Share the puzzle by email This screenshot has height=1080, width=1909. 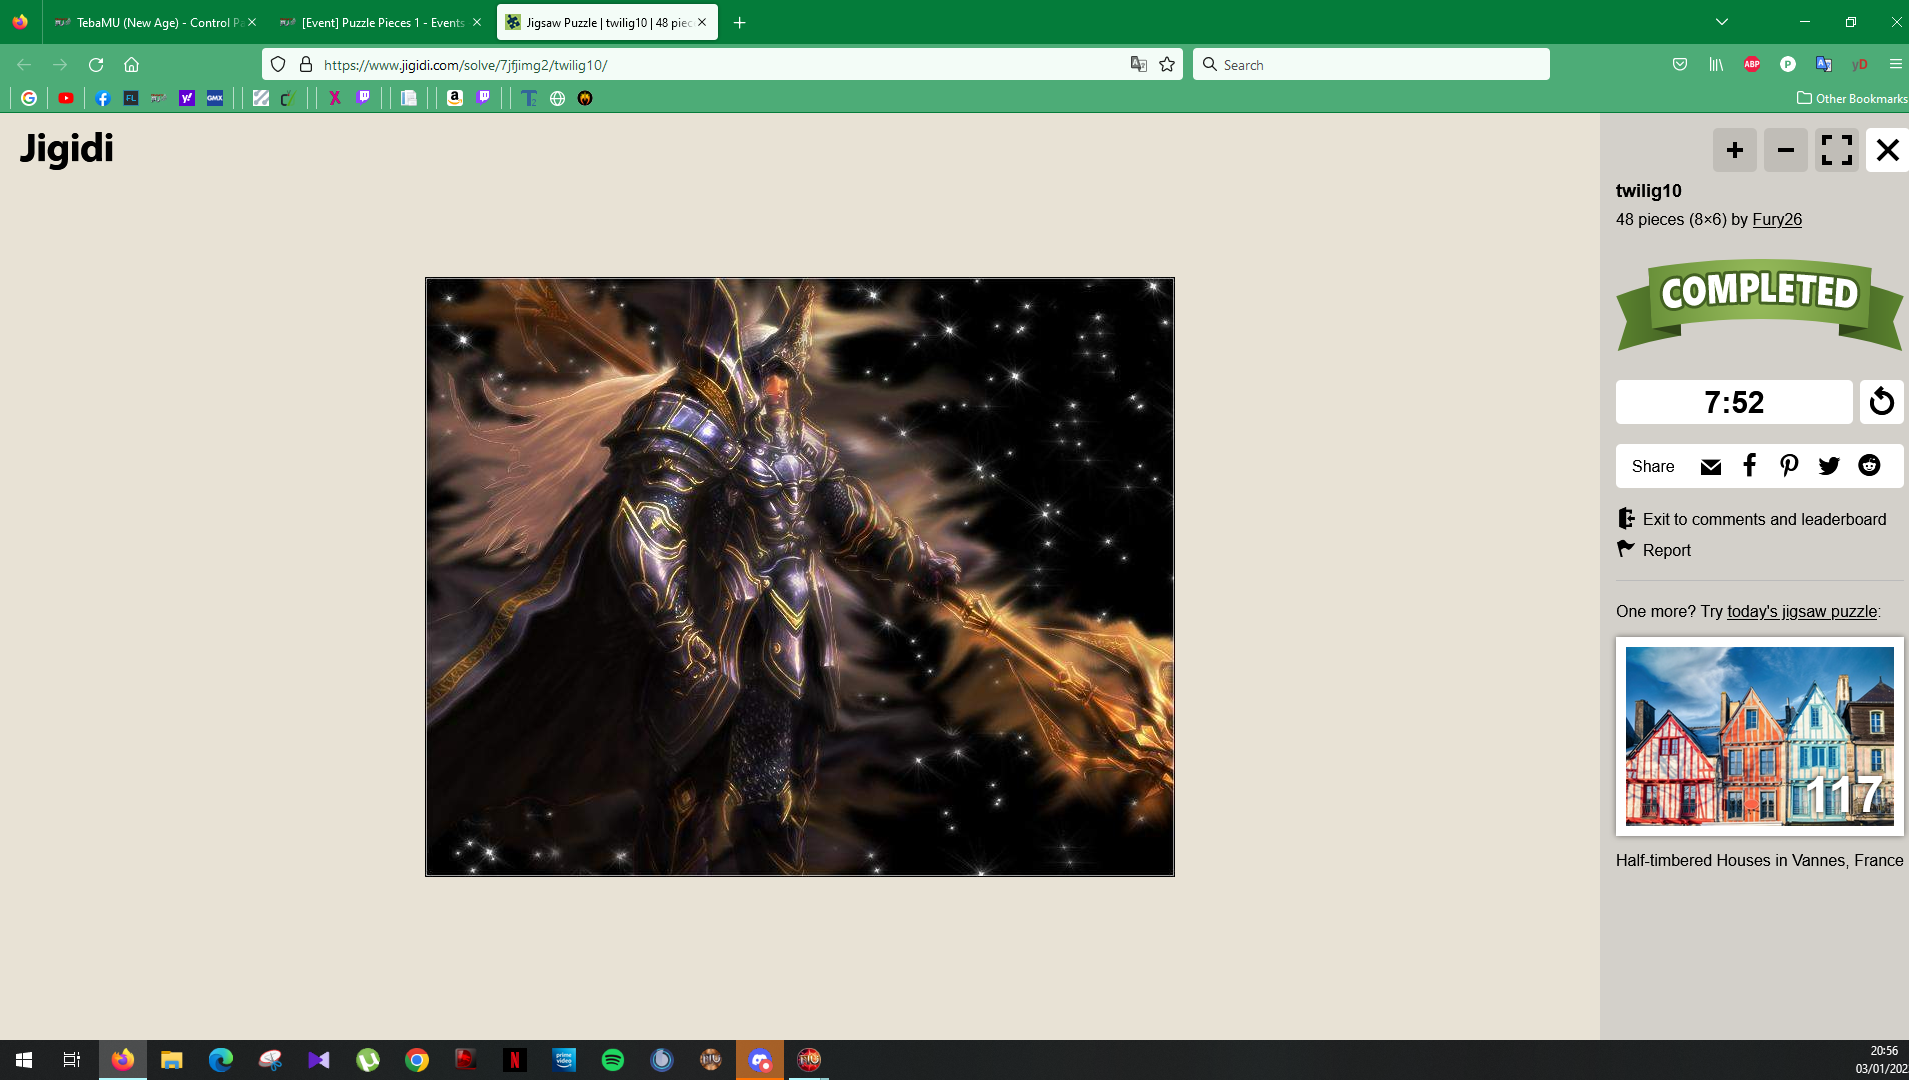(x=1710, y=467)
